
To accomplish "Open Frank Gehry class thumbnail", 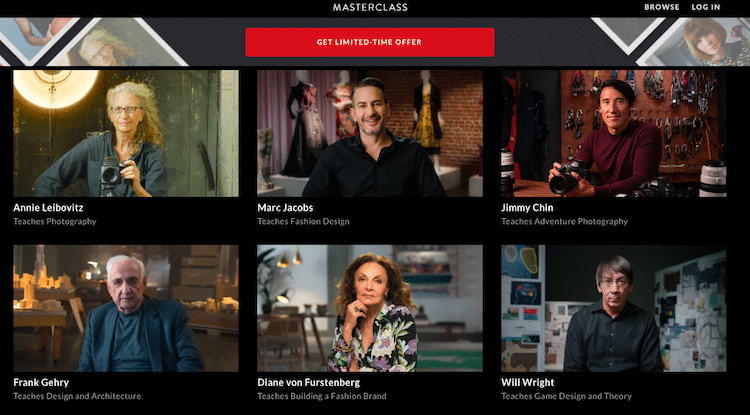I will click(126, 308).
